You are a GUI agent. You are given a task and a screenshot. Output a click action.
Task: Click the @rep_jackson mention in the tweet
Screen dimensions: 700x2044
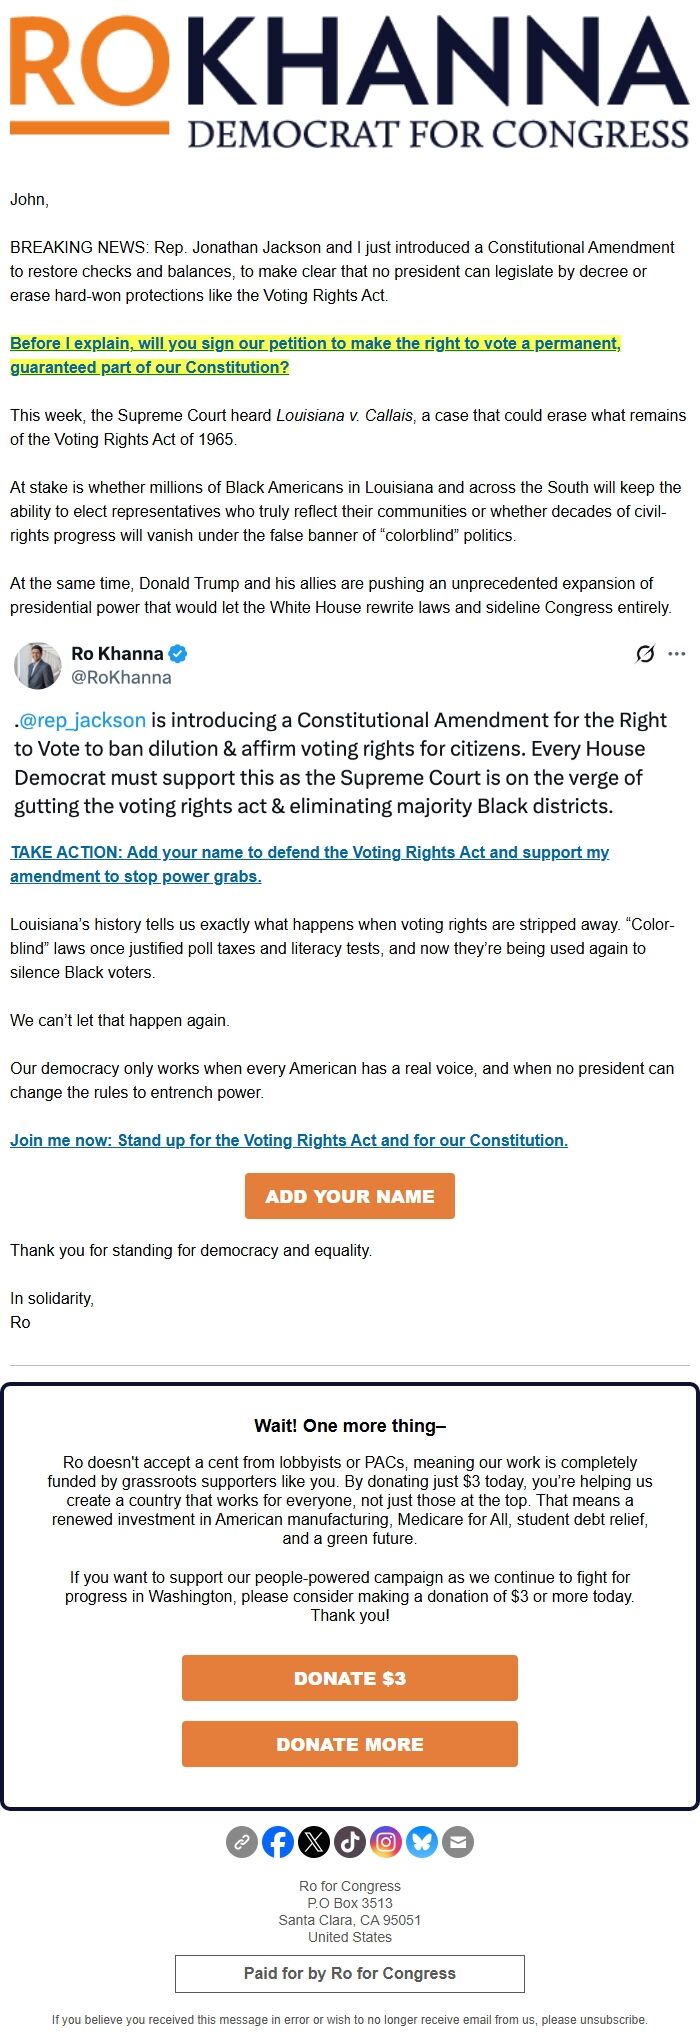pos(83,720)
